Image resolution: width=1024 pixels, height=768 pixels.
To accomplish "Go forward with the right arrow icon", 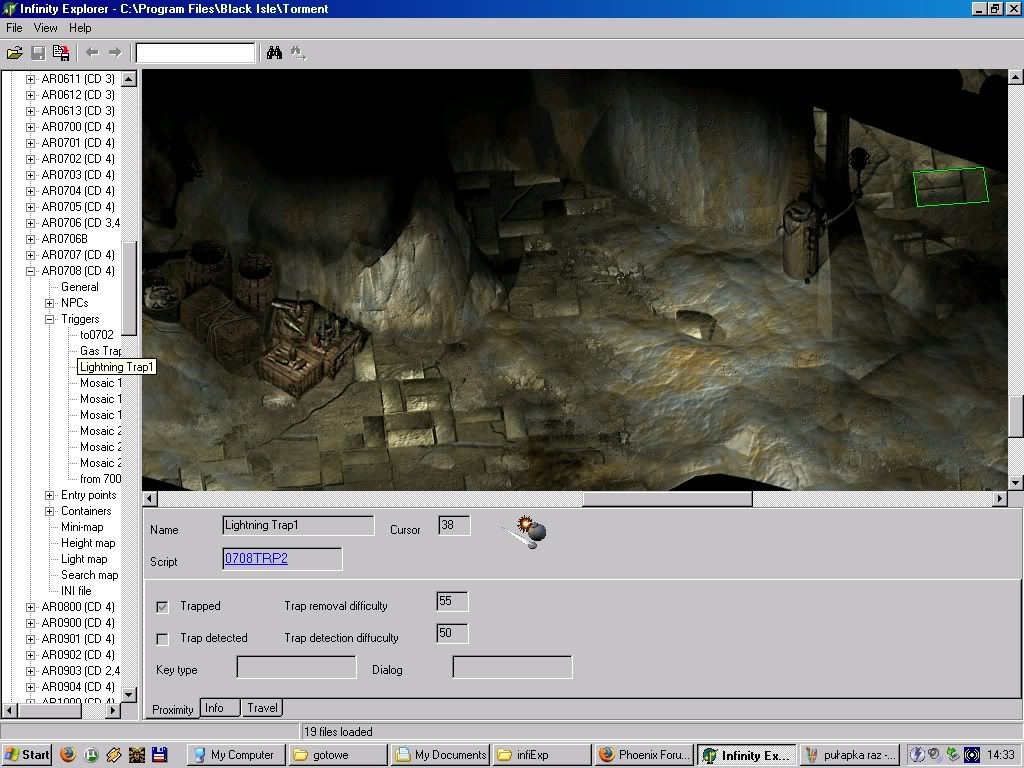I will [x=115, y=52].
